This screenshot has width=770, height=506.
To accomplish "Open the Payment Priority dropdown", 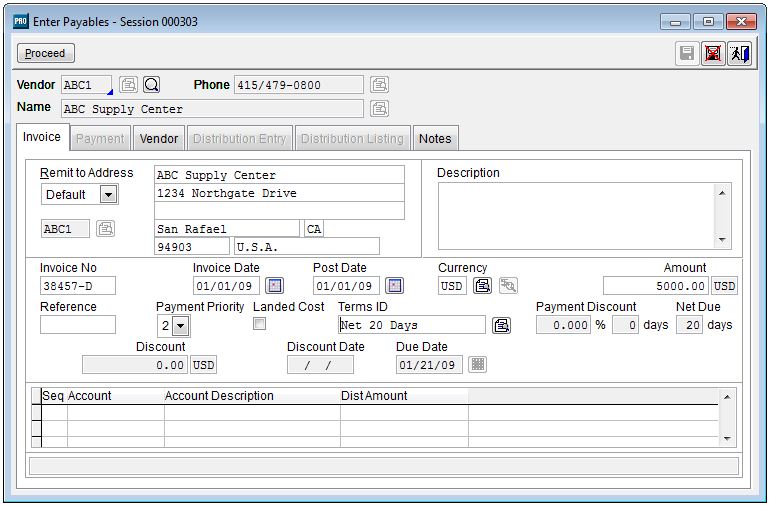I will pos(181,325).
